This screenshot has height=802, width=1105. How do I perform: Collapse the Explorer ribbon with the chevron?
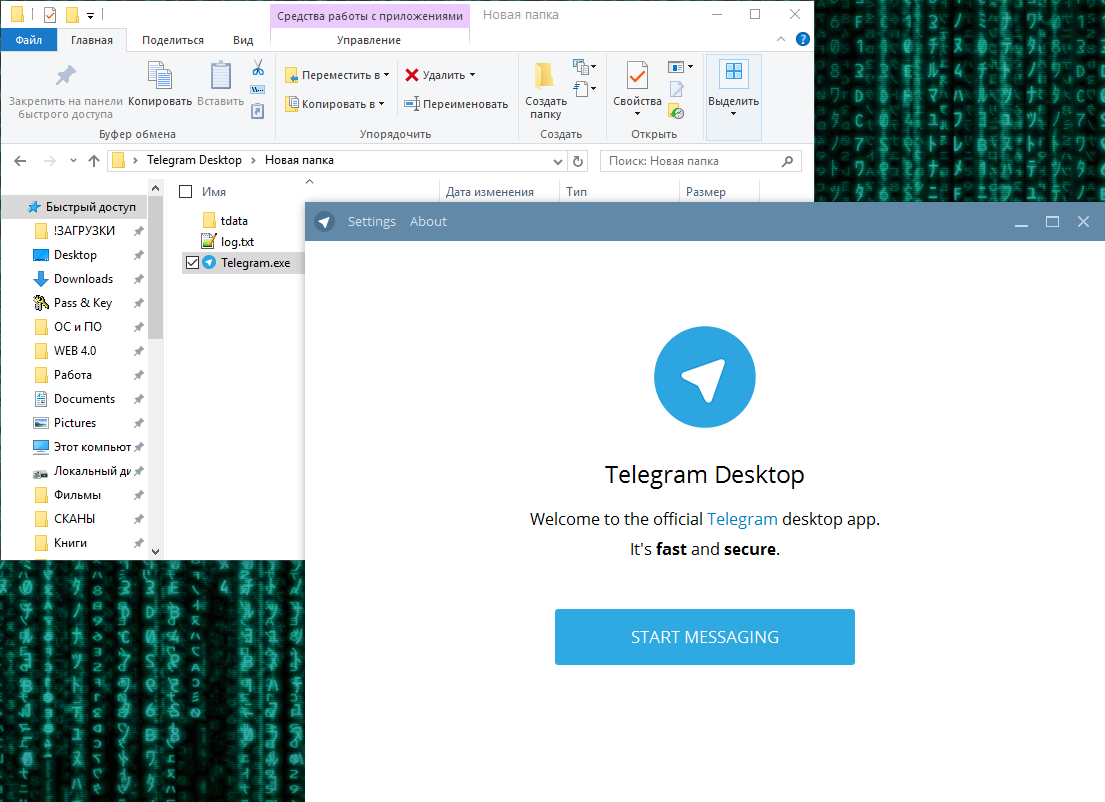point(781,39)
